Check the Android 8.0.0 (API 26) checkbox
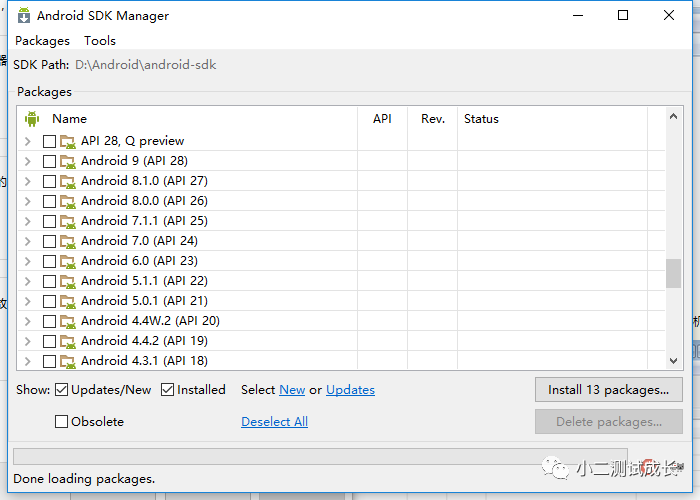The width and height of the screenshot is (700, 500). pos(49,202)
